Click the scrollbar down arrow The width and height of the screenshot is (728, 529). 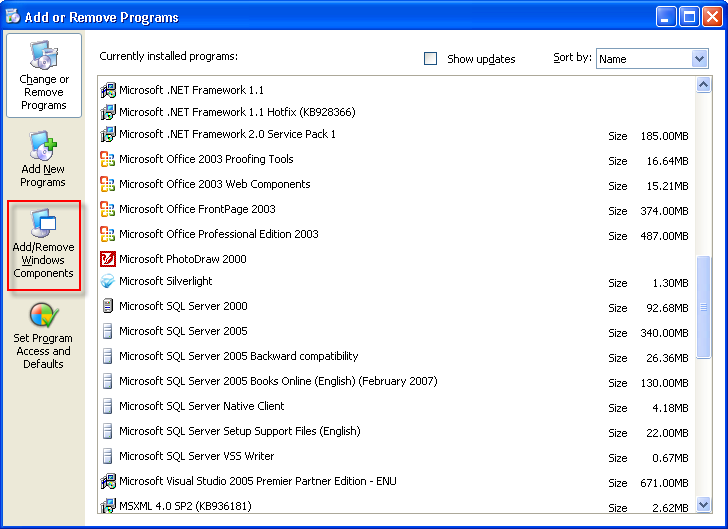703,504
